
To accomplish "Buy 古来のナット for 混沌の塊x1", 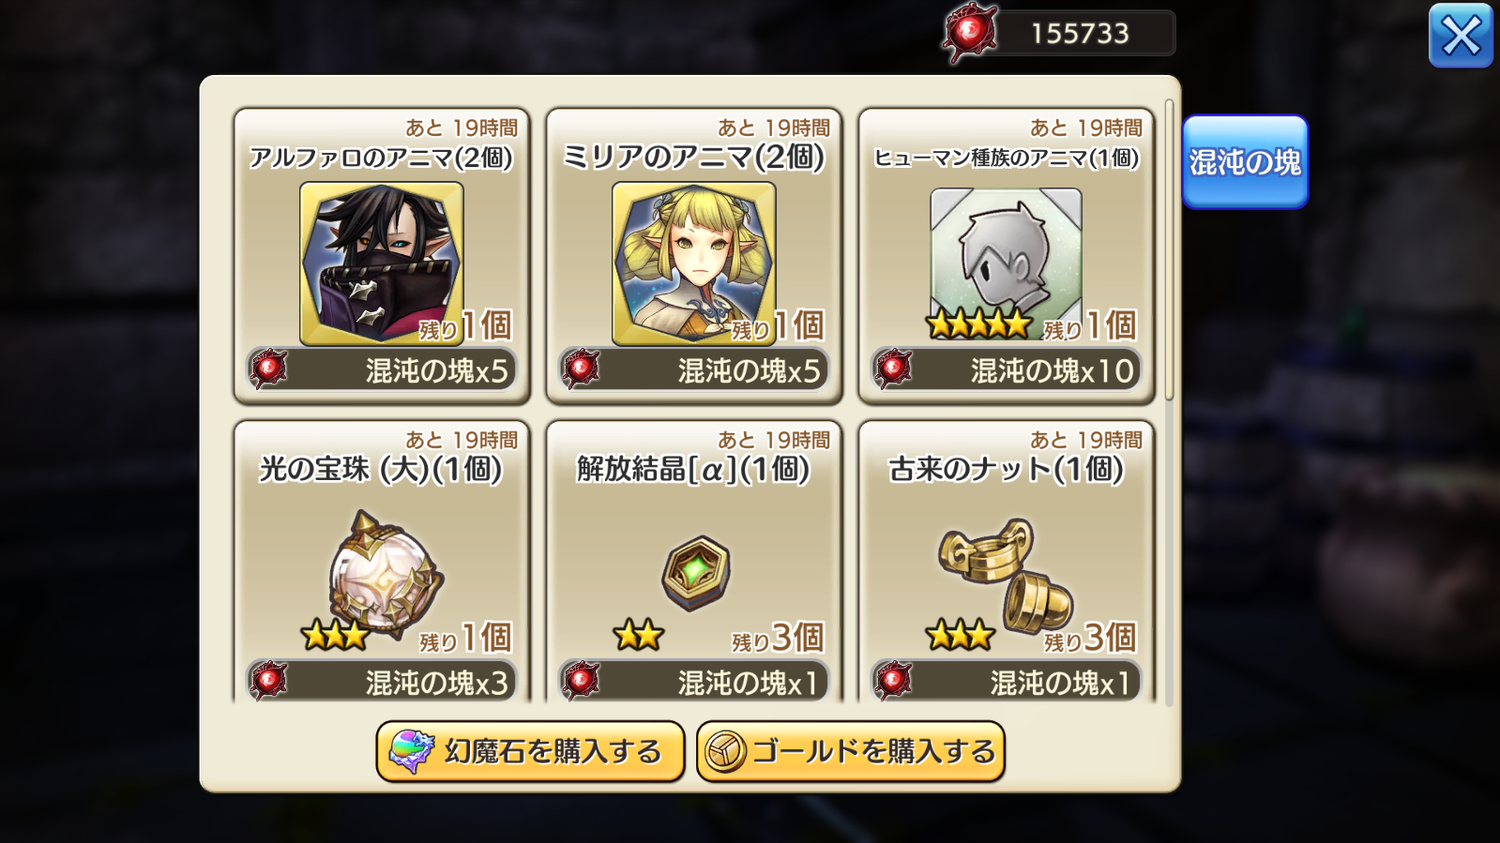I will pos(1006,682).
